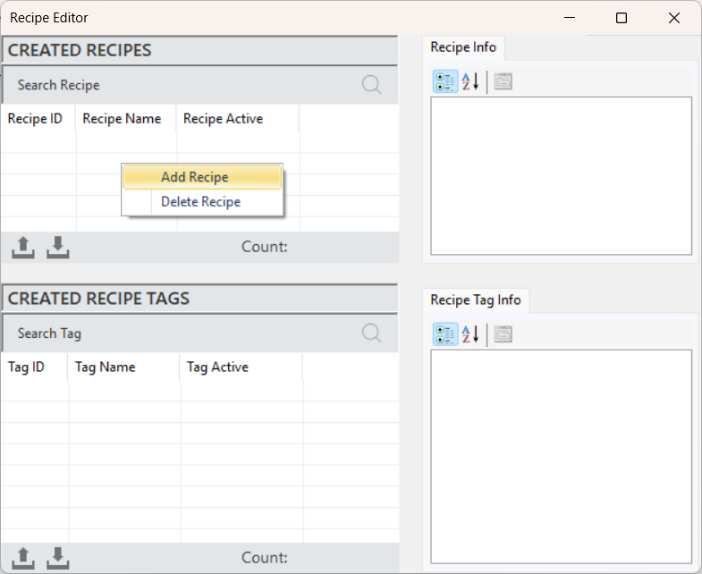Select the Recipe Info tab

click(x=463, y=47)
